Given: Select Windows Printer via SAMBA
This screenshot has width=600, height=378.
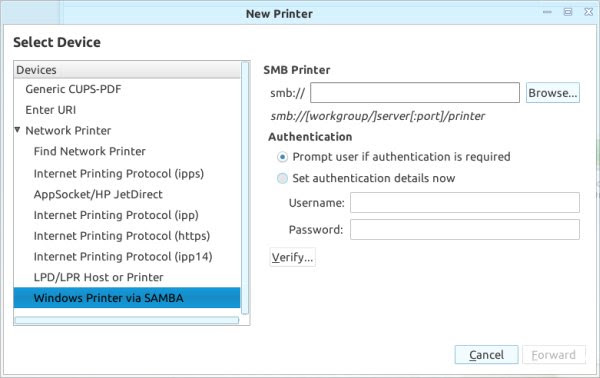Looking at the screenshot, I should coord(127,298).
